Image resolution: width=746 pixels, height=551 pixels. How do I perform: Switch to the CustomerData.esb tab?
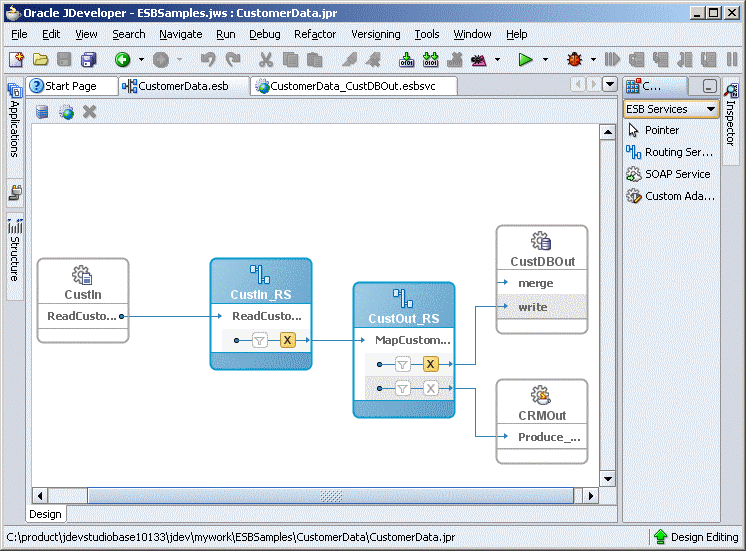click(184, 86)
